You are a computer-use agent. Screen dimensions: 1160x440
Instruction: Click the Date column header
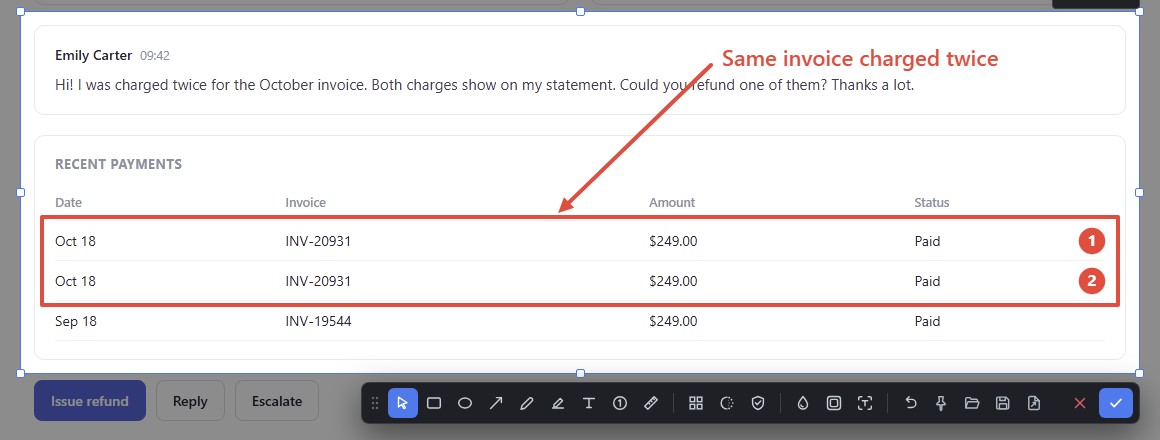pos(69,202)
